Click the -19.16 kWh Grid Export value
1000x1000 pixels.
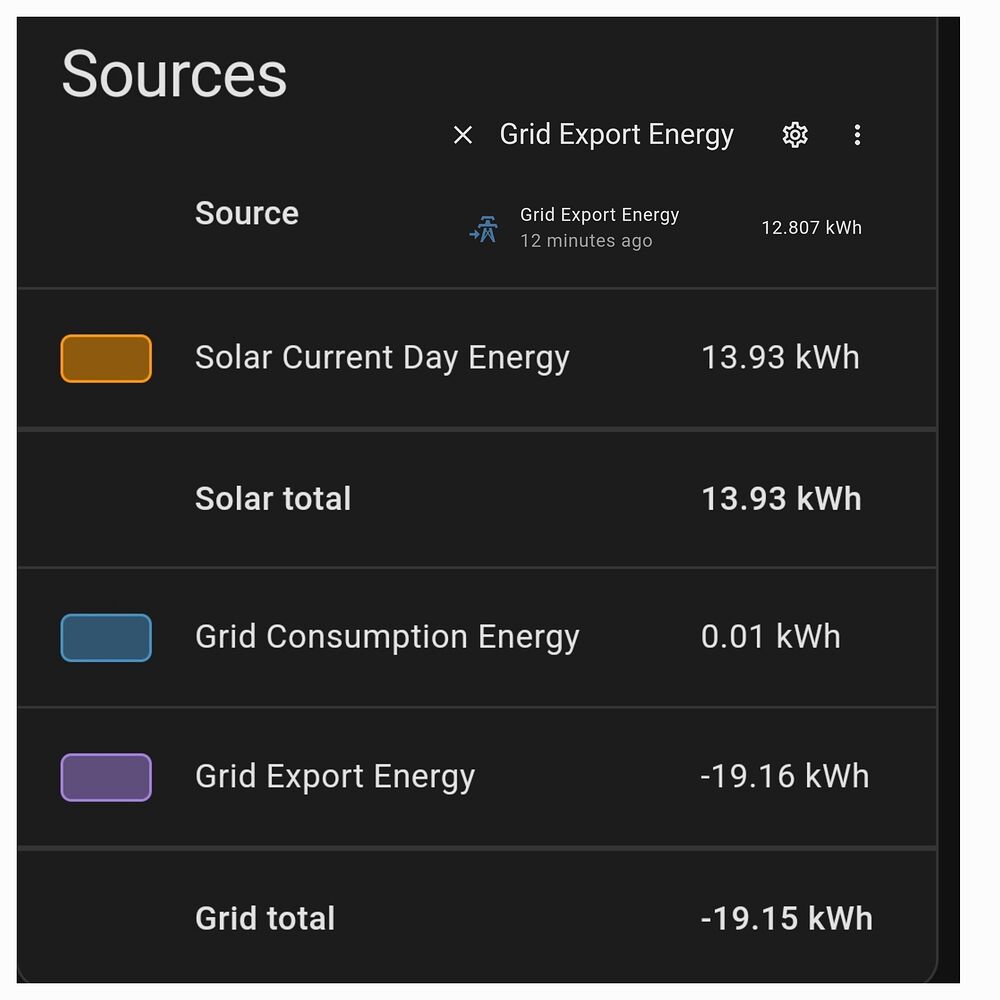[x=785, y=777]
